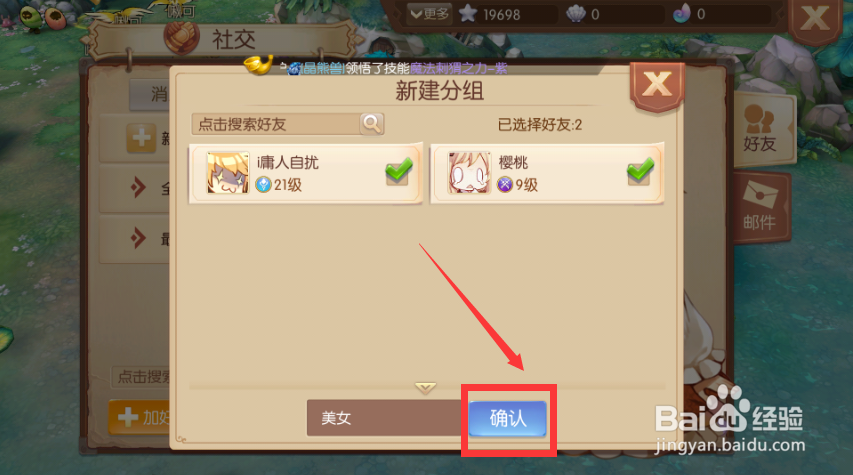Focus the 点击搜索好友 search field
The width and height of the screenshot is (853, 475).
tap(276, 124)
